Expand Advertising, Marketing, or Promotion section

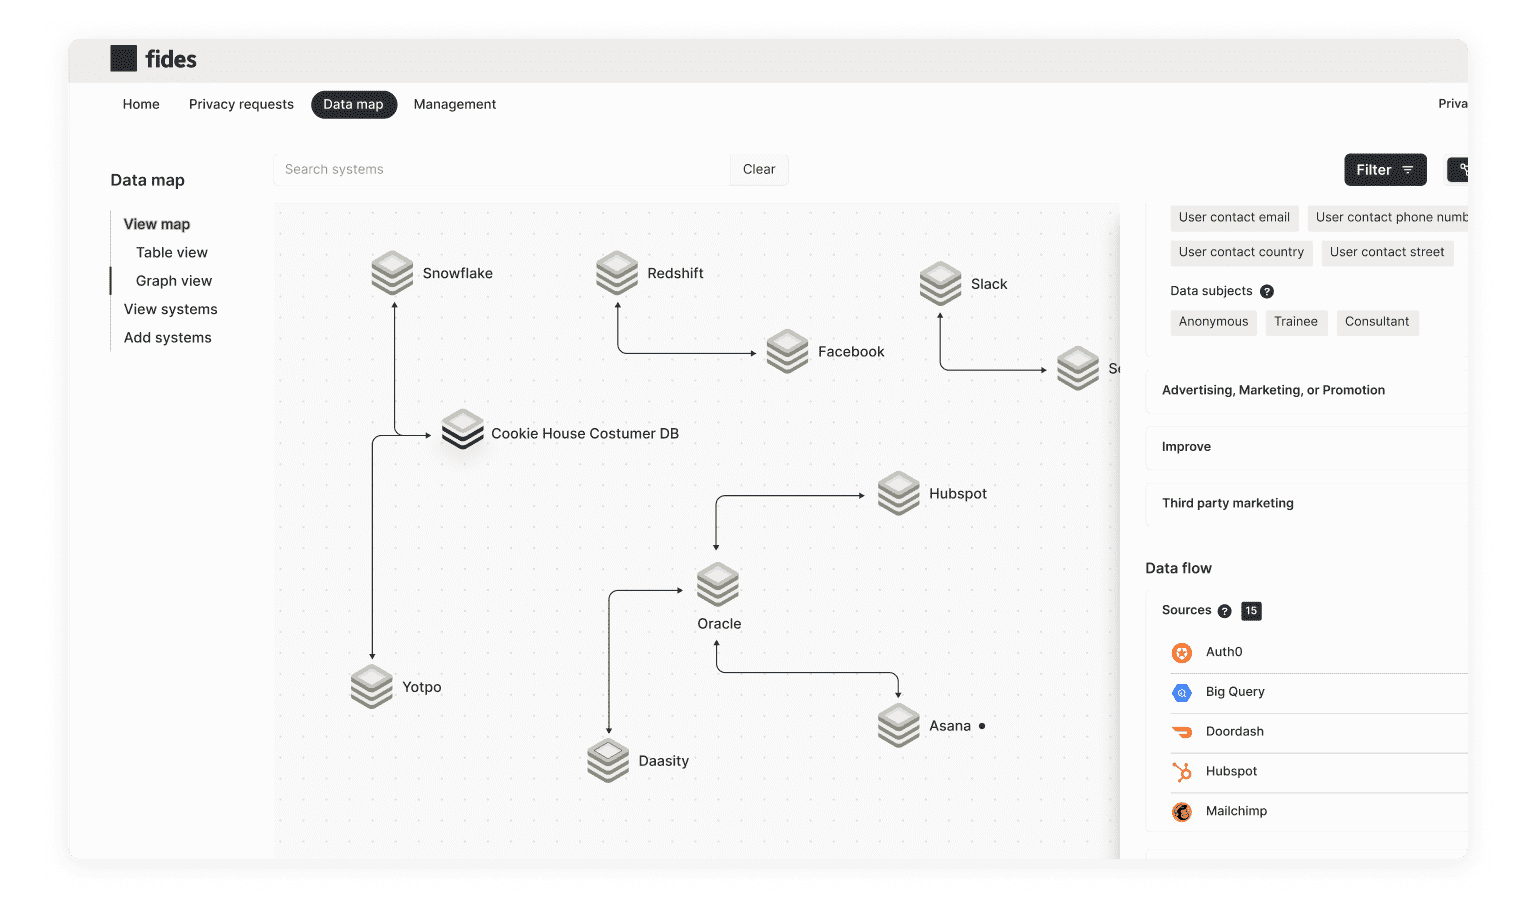click(1307, 390)
